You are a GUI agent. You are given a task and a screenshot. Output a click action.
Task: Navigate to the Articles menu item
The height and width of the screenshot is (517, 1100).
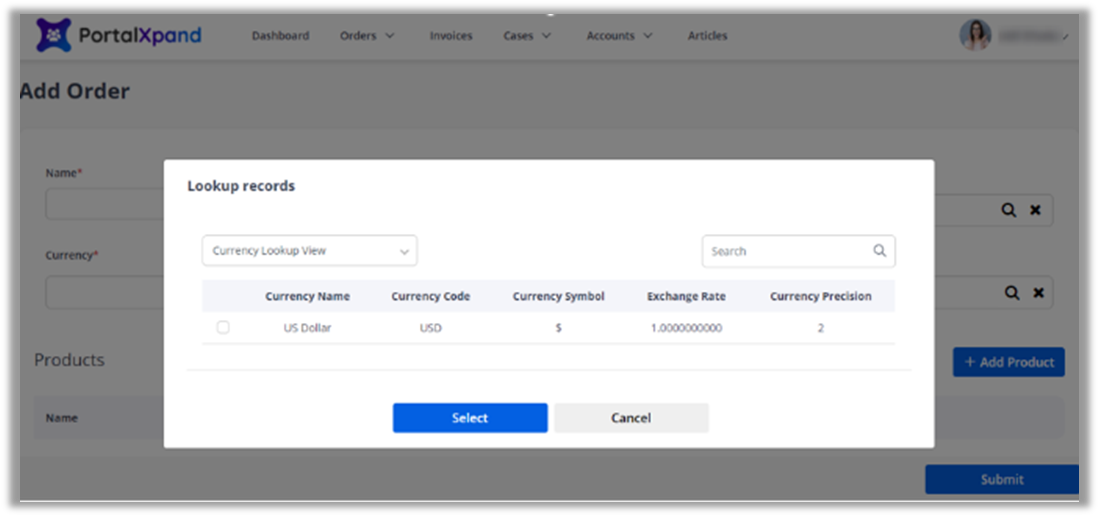pyautogui.click(x=707, y=36)
